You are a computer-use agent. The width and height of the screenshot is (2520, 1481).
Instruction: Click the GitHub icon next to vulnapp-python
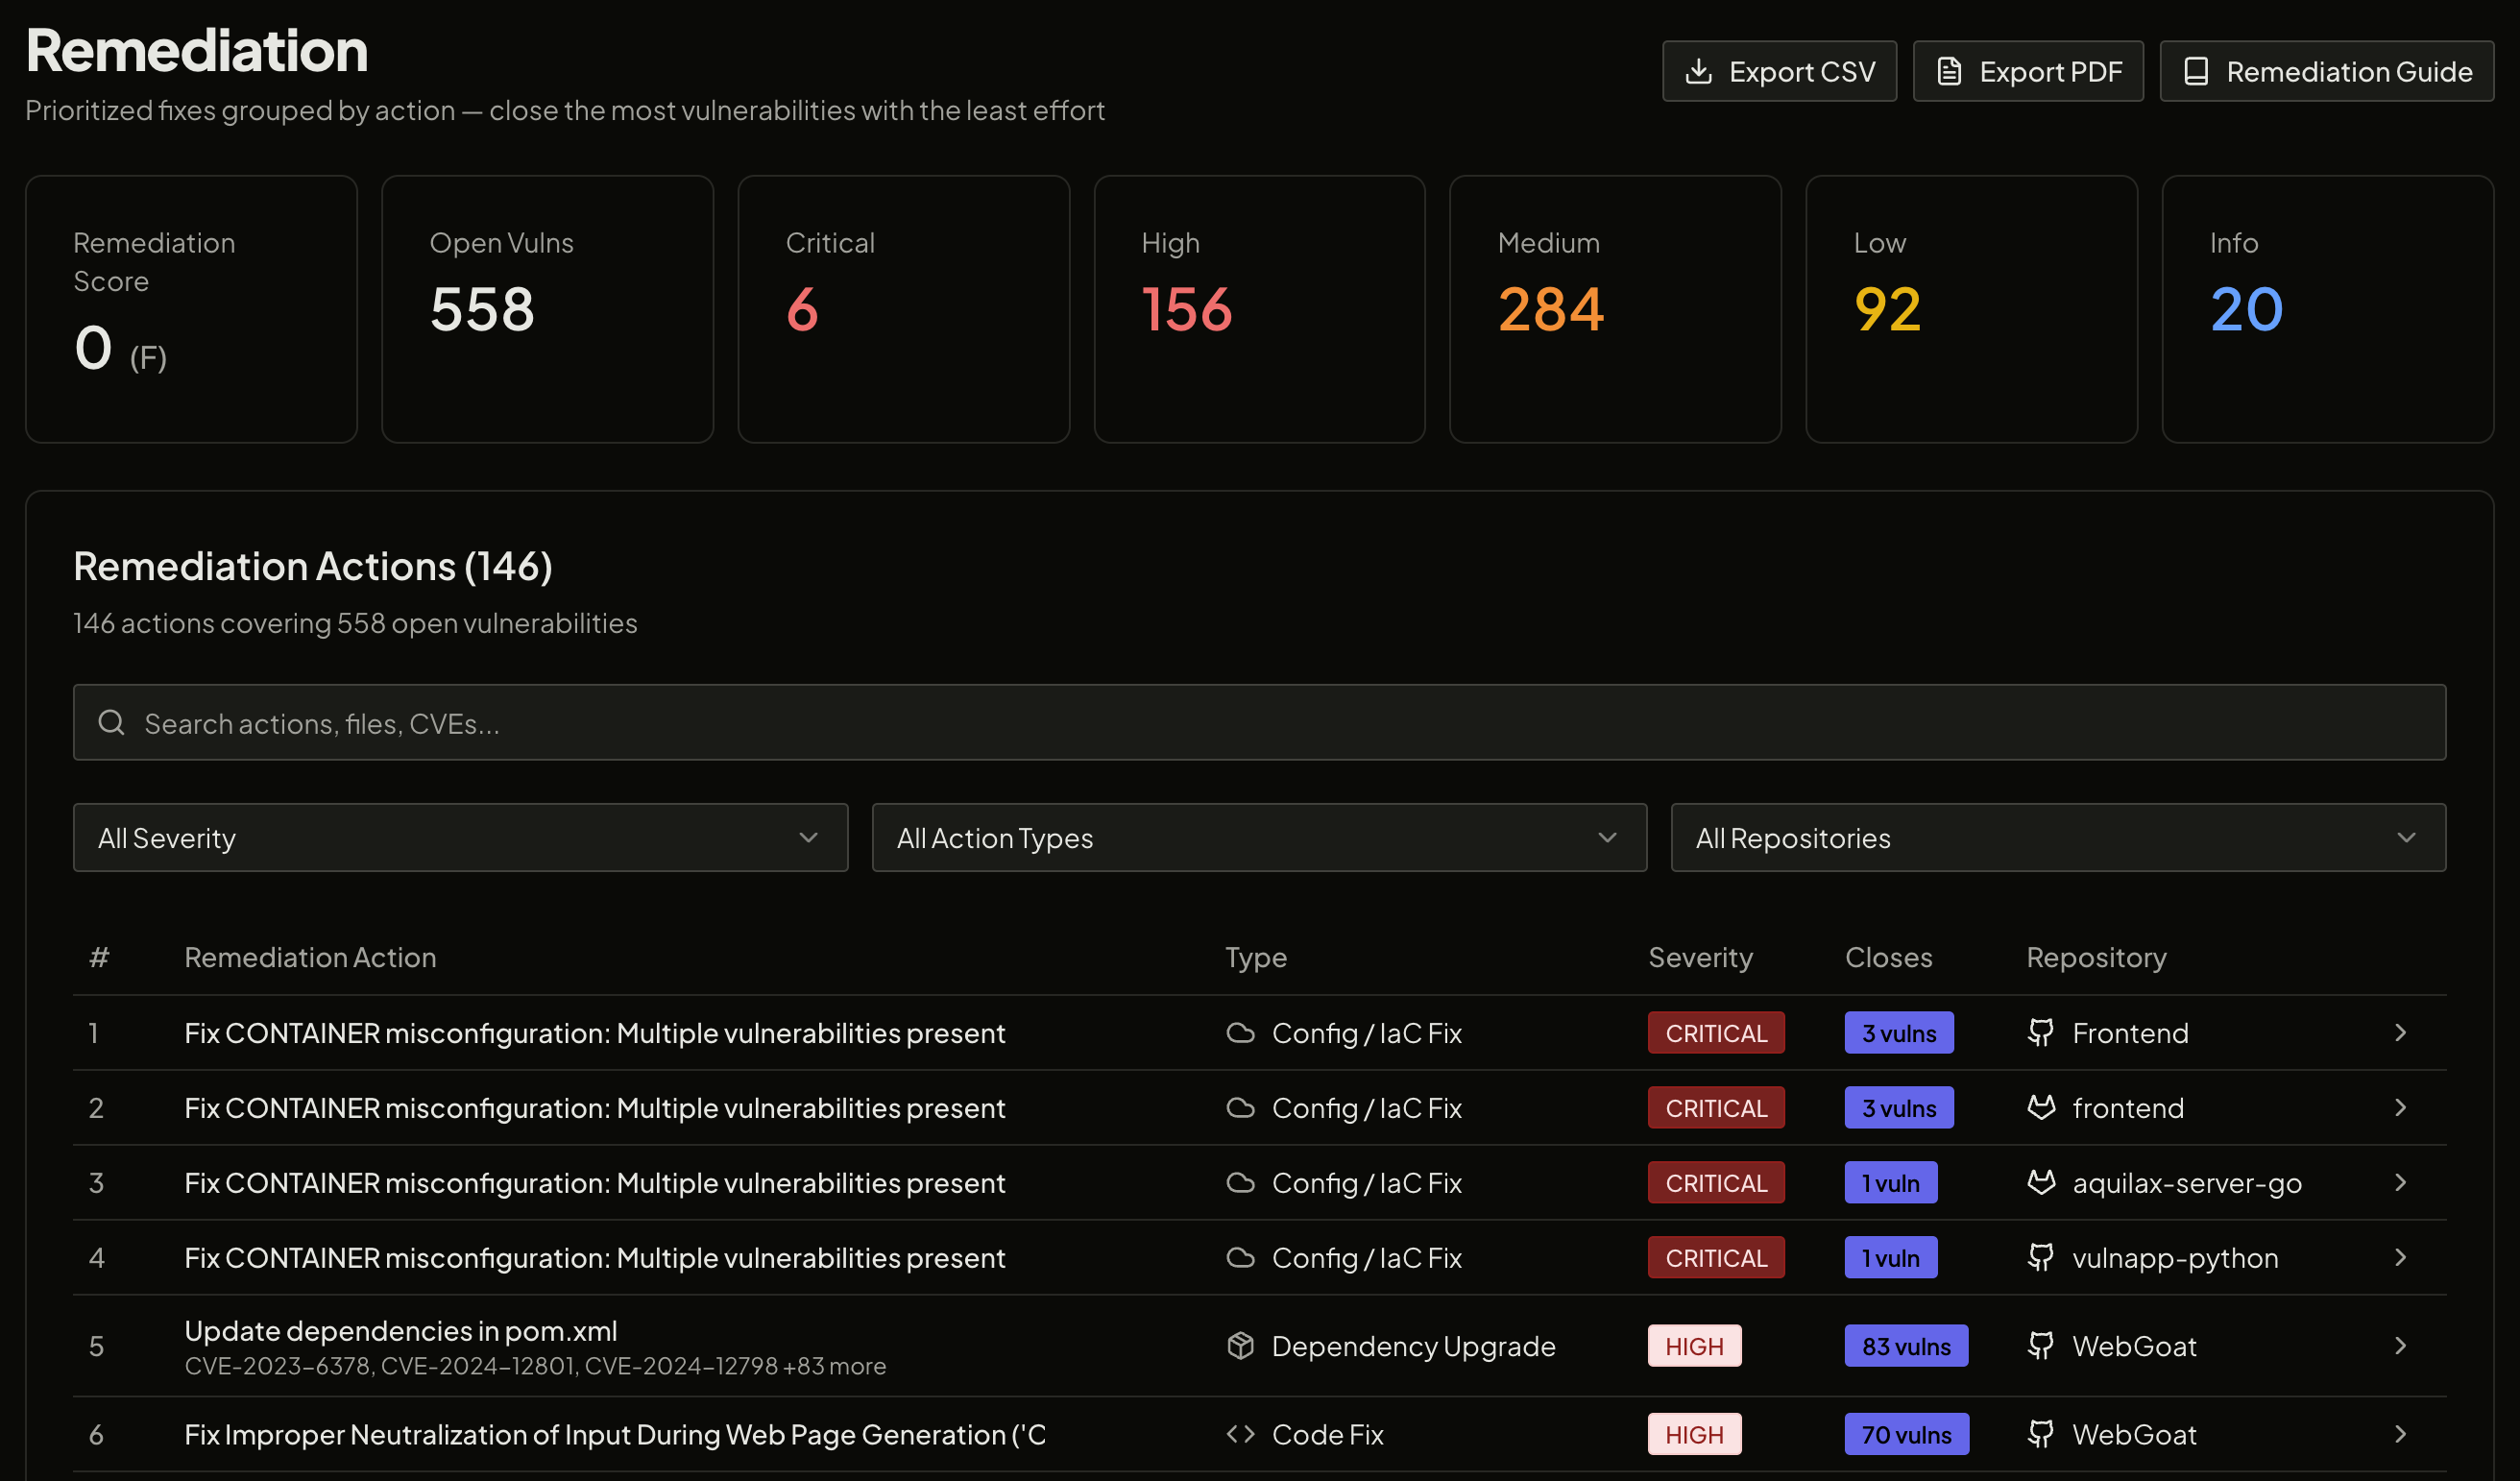coord(2041,1257)
